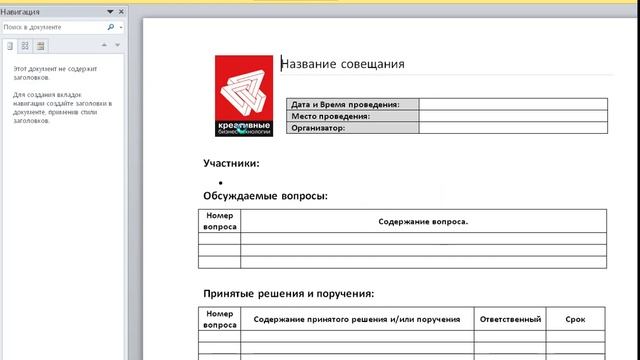This screenshot has height=360, width=640.
Task: Click the 'Срок' column header
Action: pyautogui.click(x=576, y=320)
